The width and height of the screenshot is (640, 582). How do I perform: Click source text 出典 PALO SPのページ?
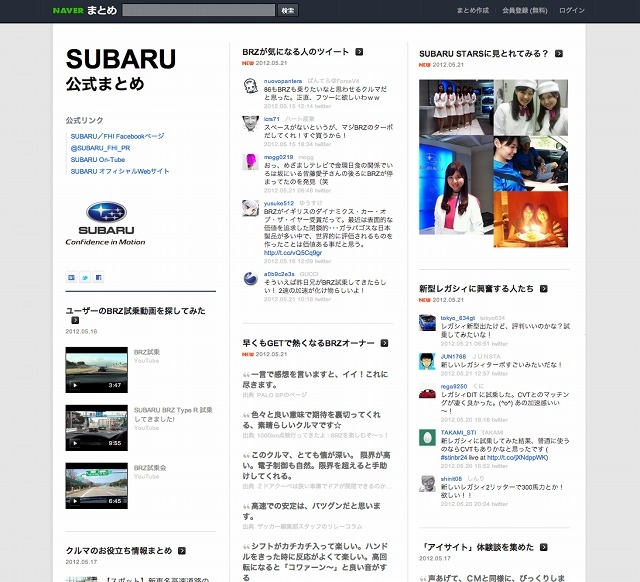(x=275, y=395)
